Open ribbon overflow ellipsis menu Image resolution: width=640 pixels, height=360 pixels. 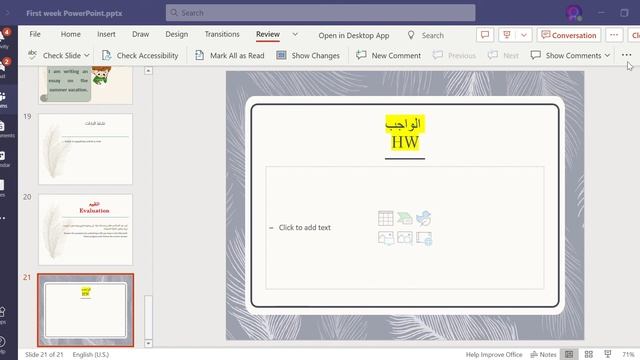pyautogui.click(x=626, y=55)
